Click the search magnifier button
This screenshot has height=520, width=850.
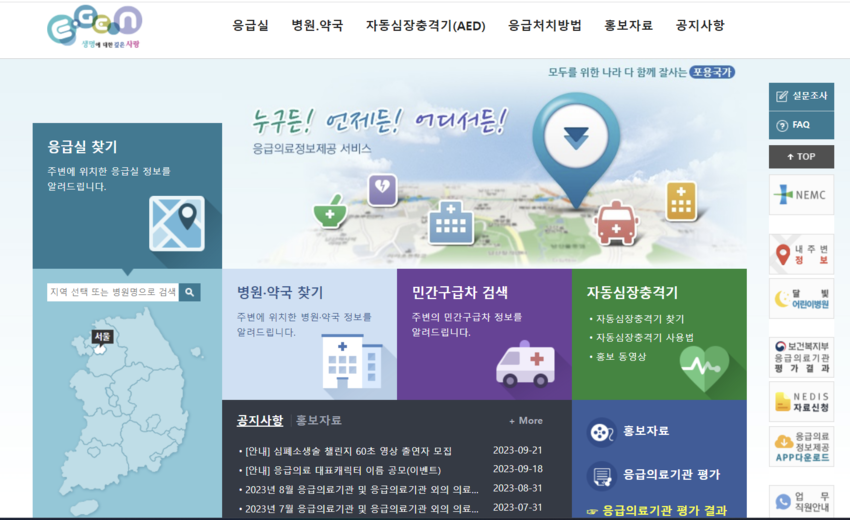[x=190, y=292]
